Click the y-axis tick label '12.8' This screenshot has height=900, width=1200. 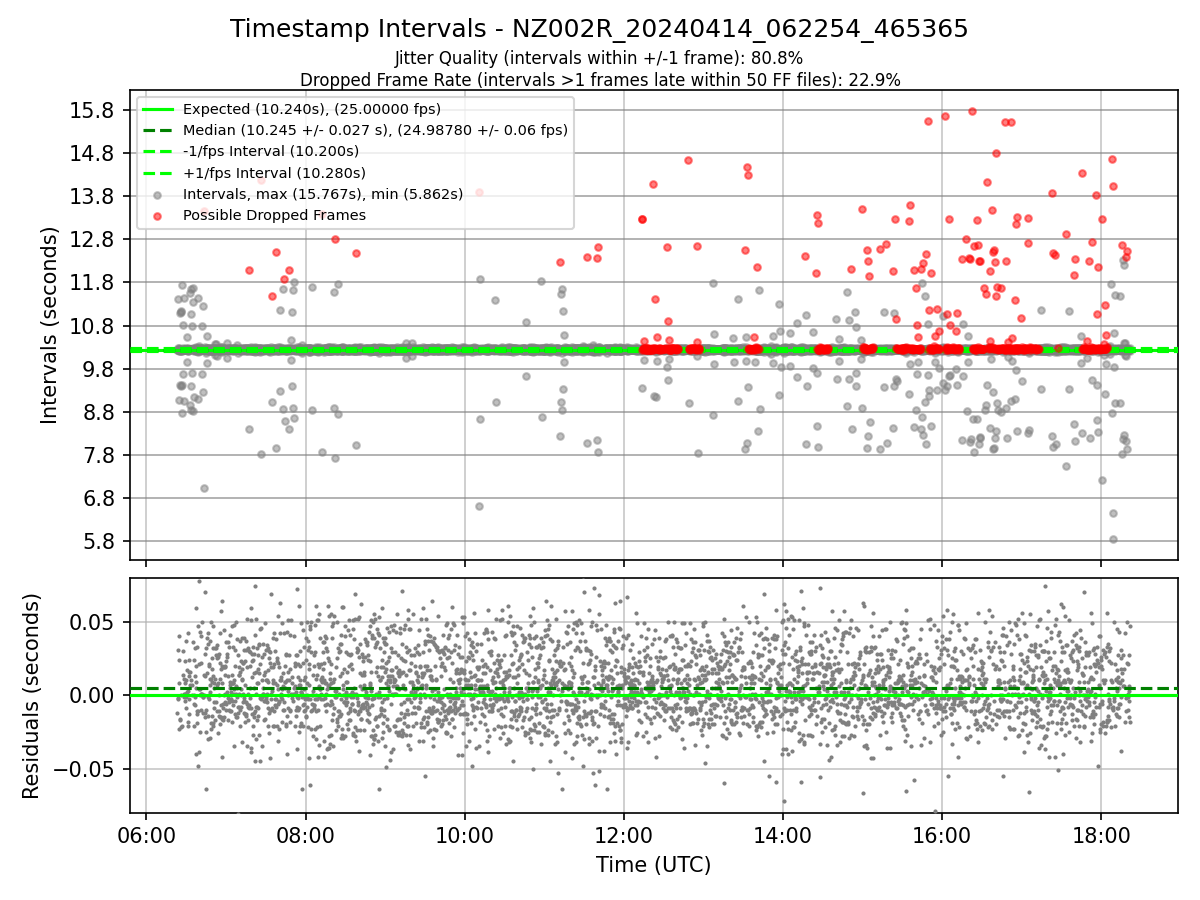[x=92, y=239]
